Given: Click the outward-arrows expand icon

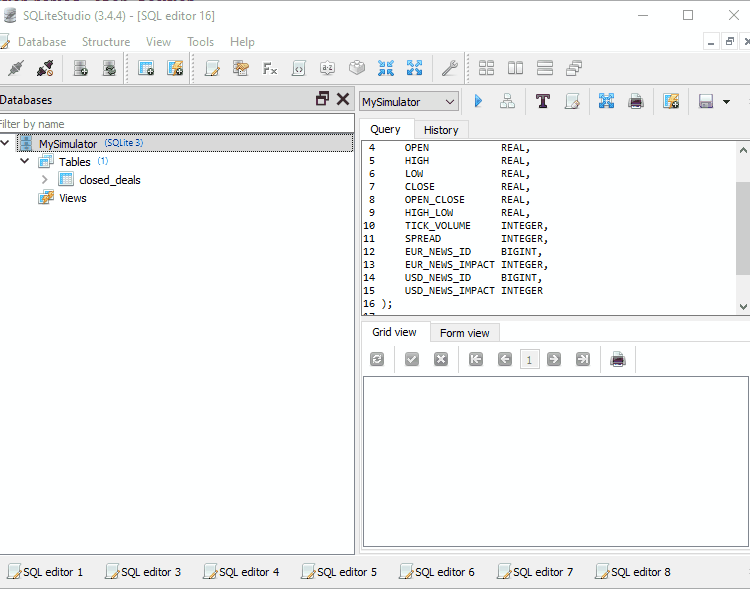Looking at the screenshot, I should click(414, 68).
